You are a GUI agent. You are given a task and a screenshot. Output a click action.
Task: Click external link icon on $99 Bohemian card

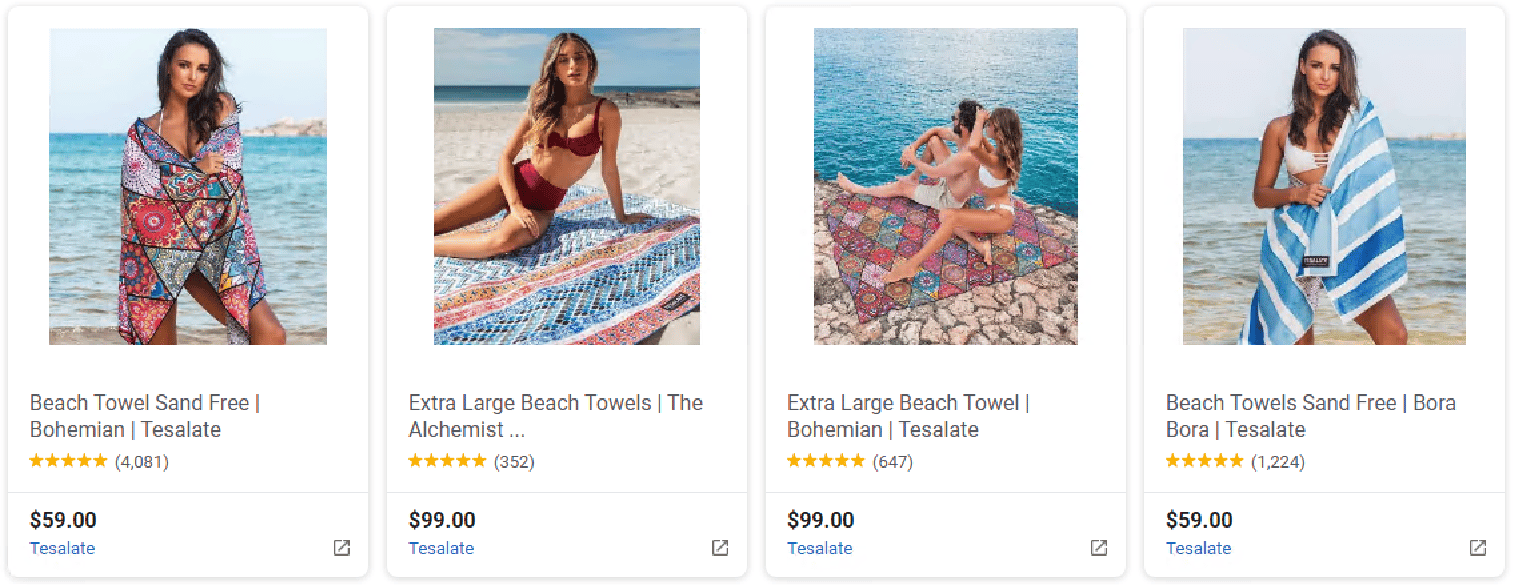[1099, 548]
